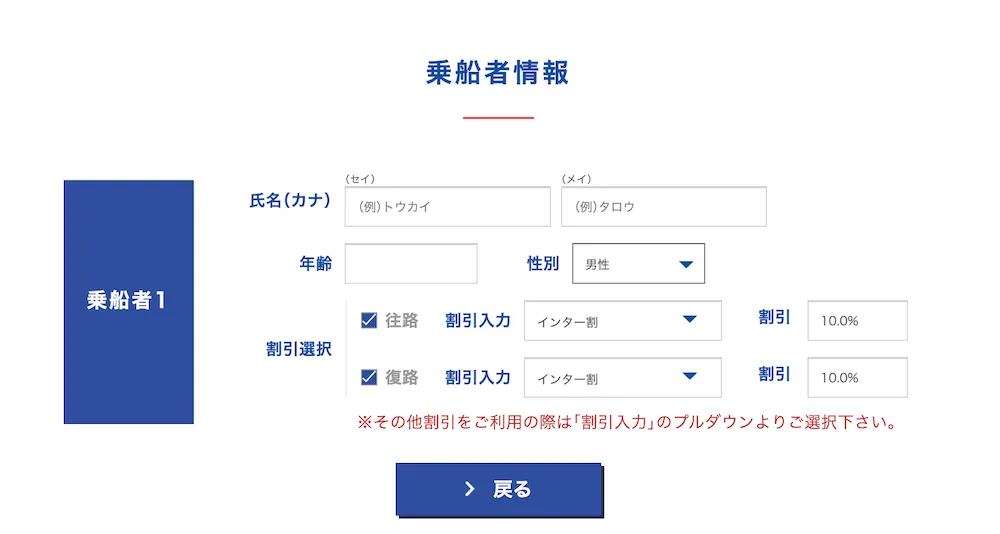Click the 性別 dropdown arrow icon
Viewport: 1000px width, 534px height.
tap(686, 264)
